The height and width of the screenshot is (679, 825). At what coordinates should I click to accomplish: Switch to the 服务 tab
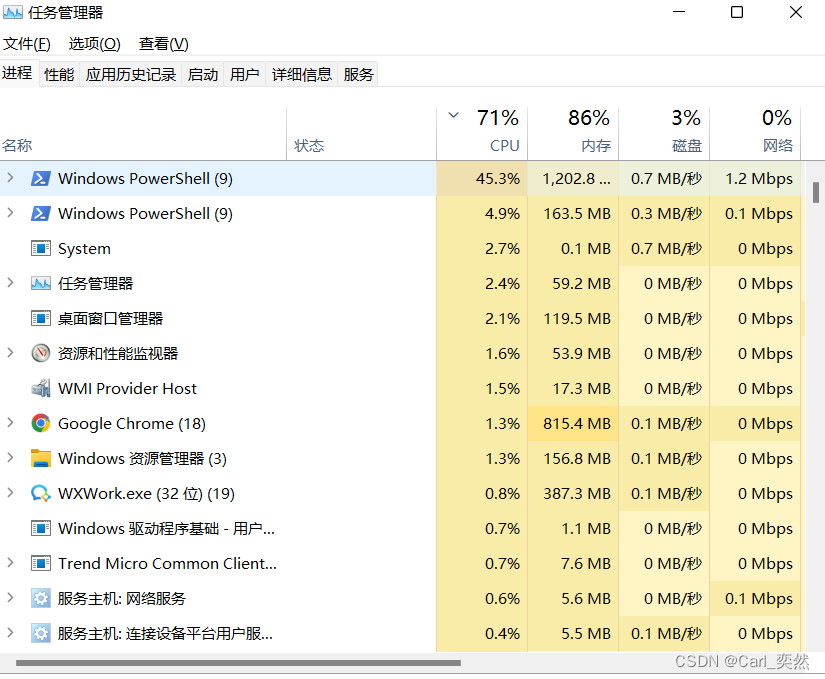pyautogui.click(x=358, y=73)
